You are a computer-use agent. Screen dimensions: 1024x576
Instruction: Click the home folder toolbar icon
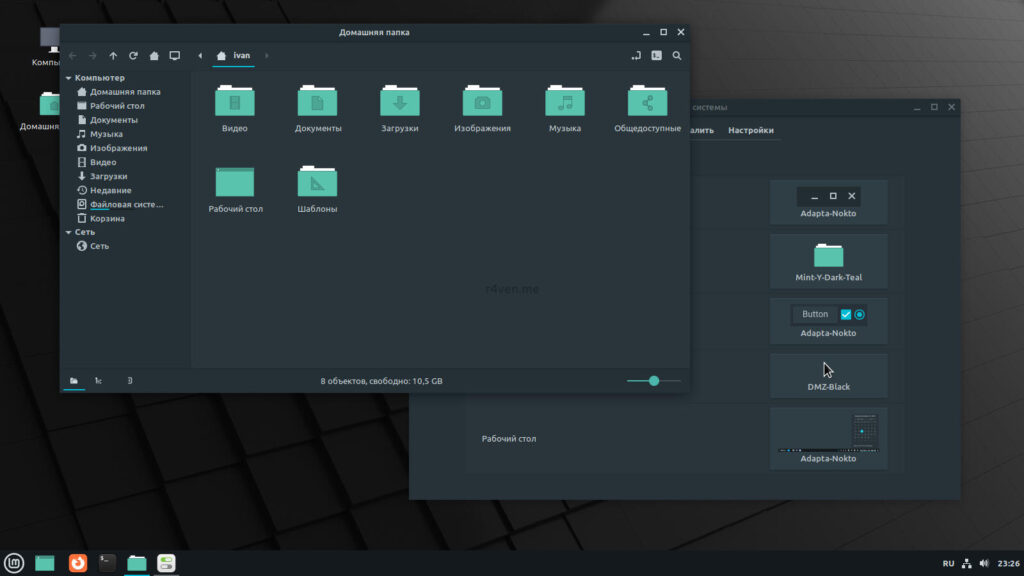tap(154, 56)
